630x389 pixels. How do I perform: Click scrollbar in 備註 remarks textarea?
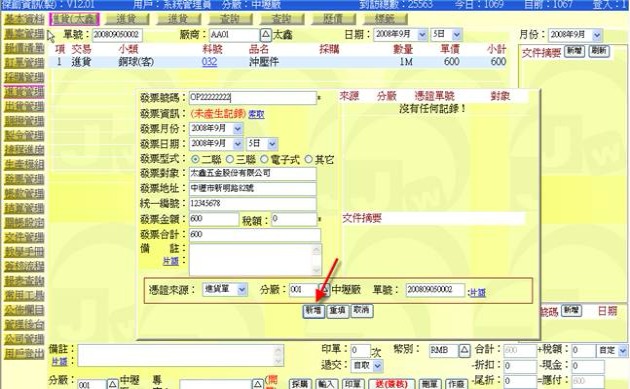(x=316, y=260)
